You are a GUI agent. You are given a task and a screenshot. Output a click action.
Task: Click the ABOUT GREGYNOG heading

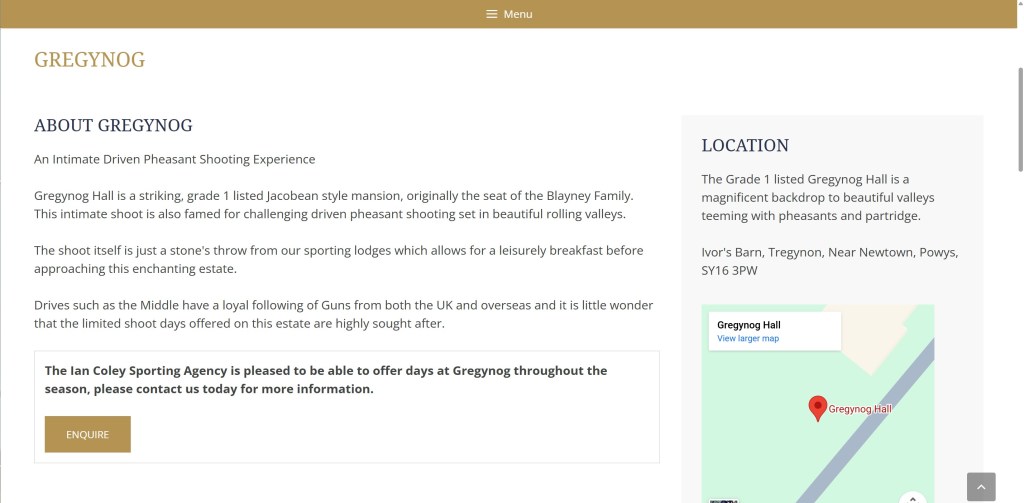click(x=113, y=126)
